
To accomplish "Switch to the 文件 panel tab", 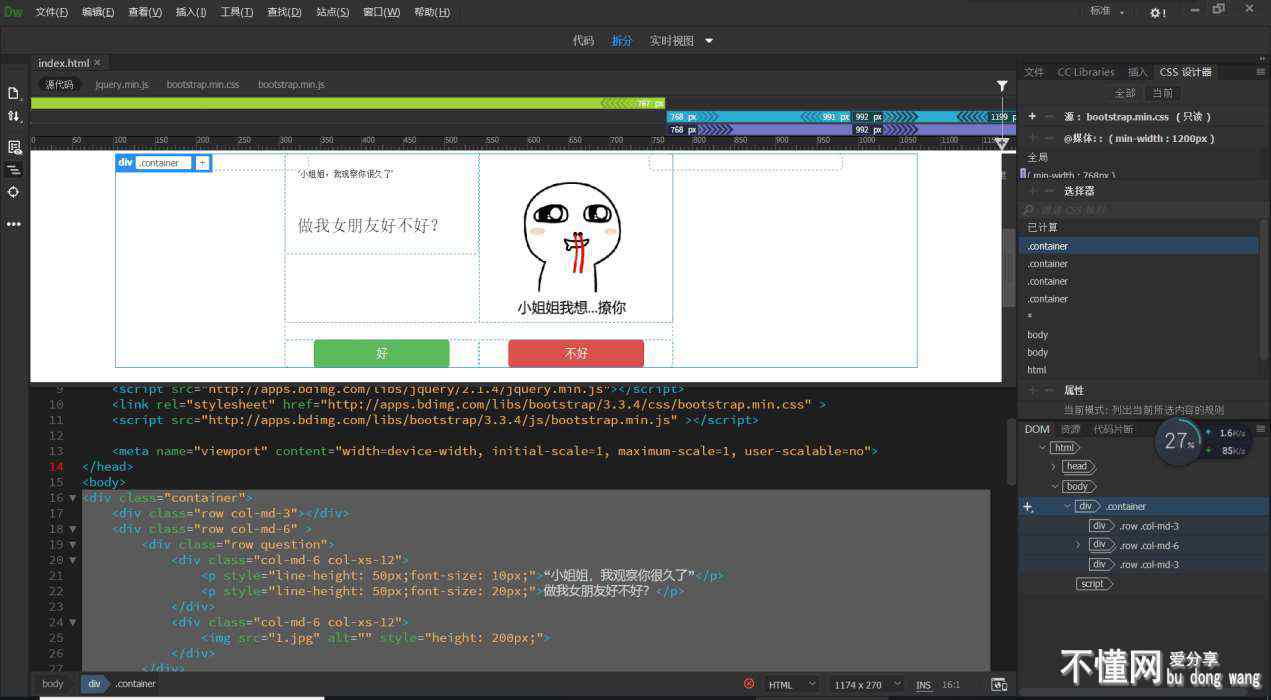I will coord(1034,72).
